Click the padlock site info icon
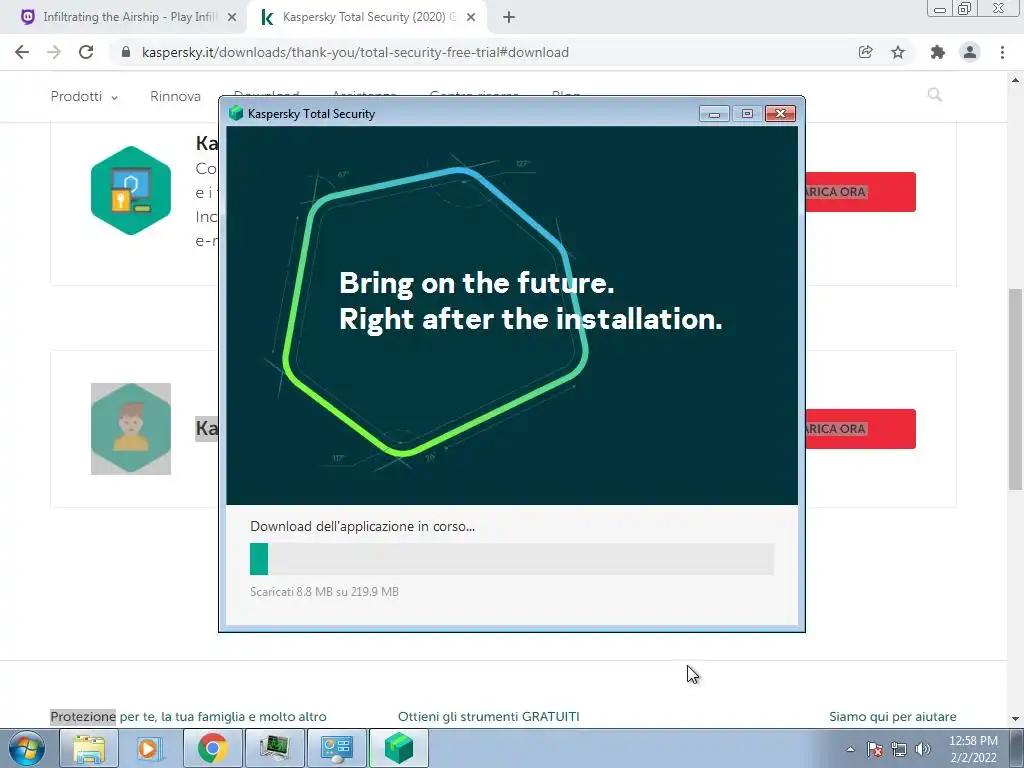This screenshot has width=1024, height=768. 126,52
